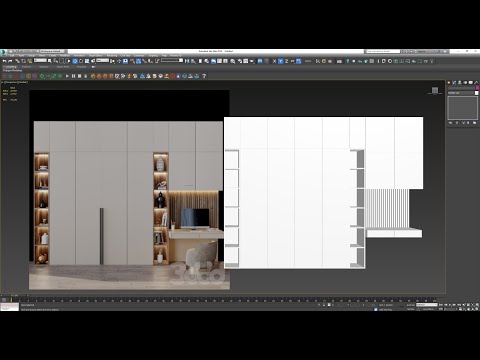Click the Set Key button
Image resolution: width=480 pixels, height=360 pixels.
click(x=411, y=309)
